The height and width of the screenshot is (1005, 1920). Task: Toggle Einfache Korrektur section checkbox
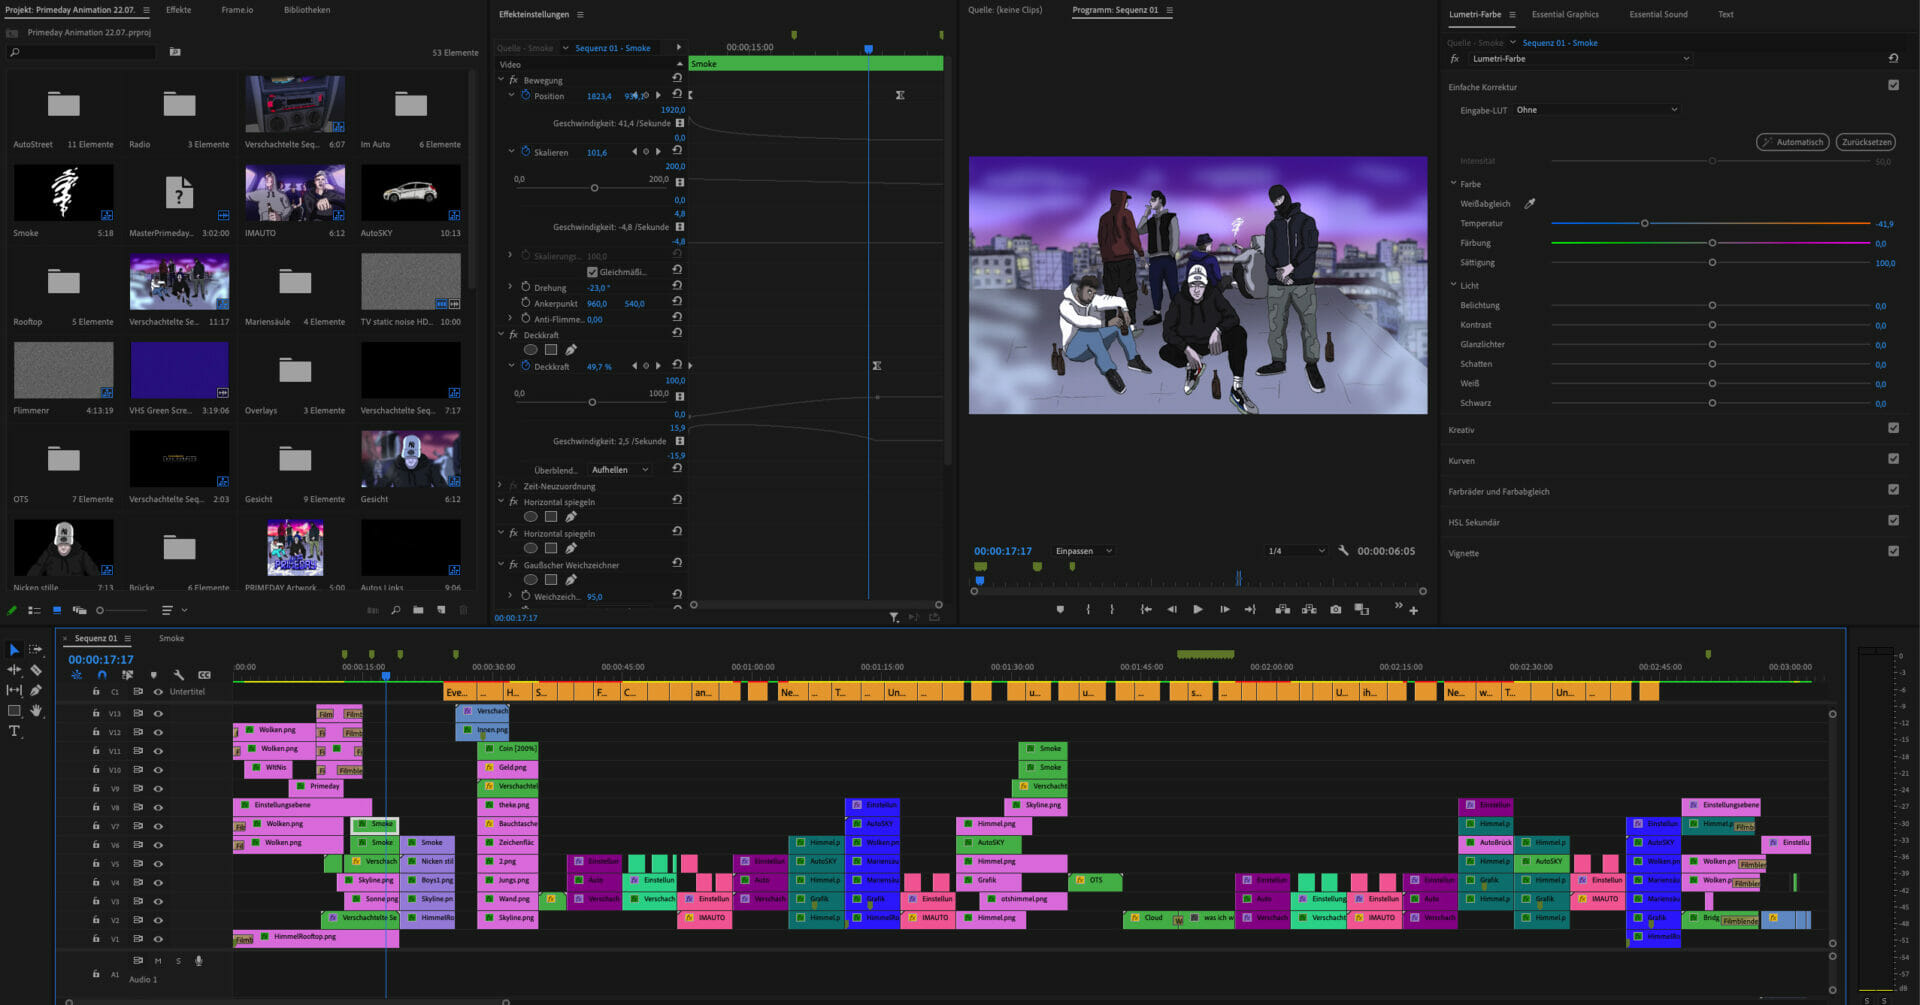tap(1893, 86)
